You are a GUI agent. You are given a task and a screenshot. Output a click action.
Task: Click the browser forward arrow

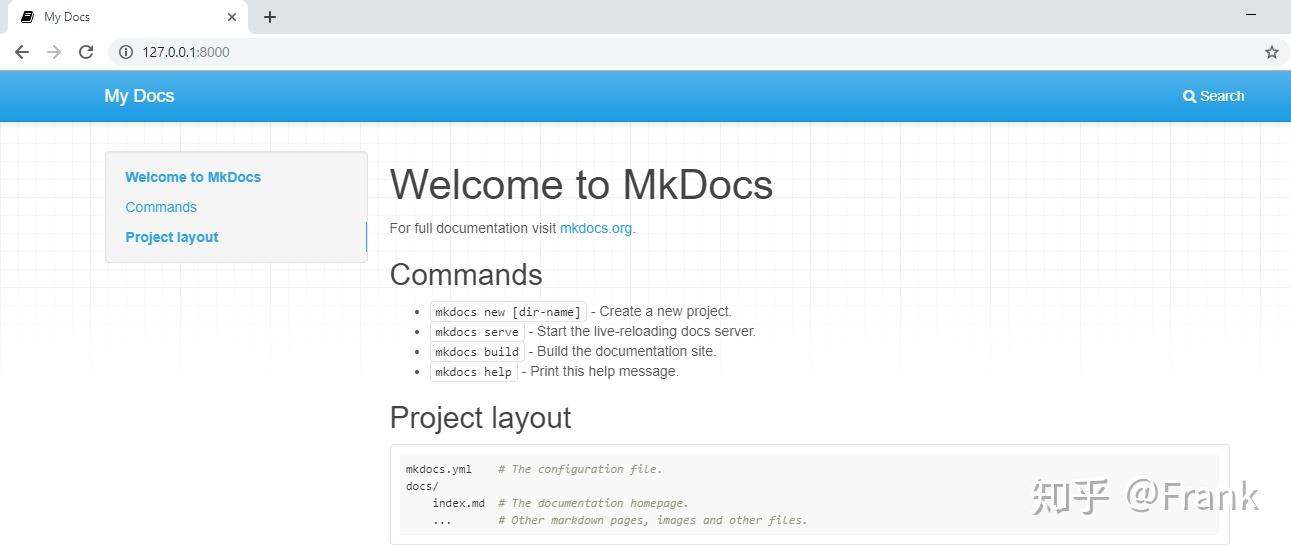click(x=54, y=52)
